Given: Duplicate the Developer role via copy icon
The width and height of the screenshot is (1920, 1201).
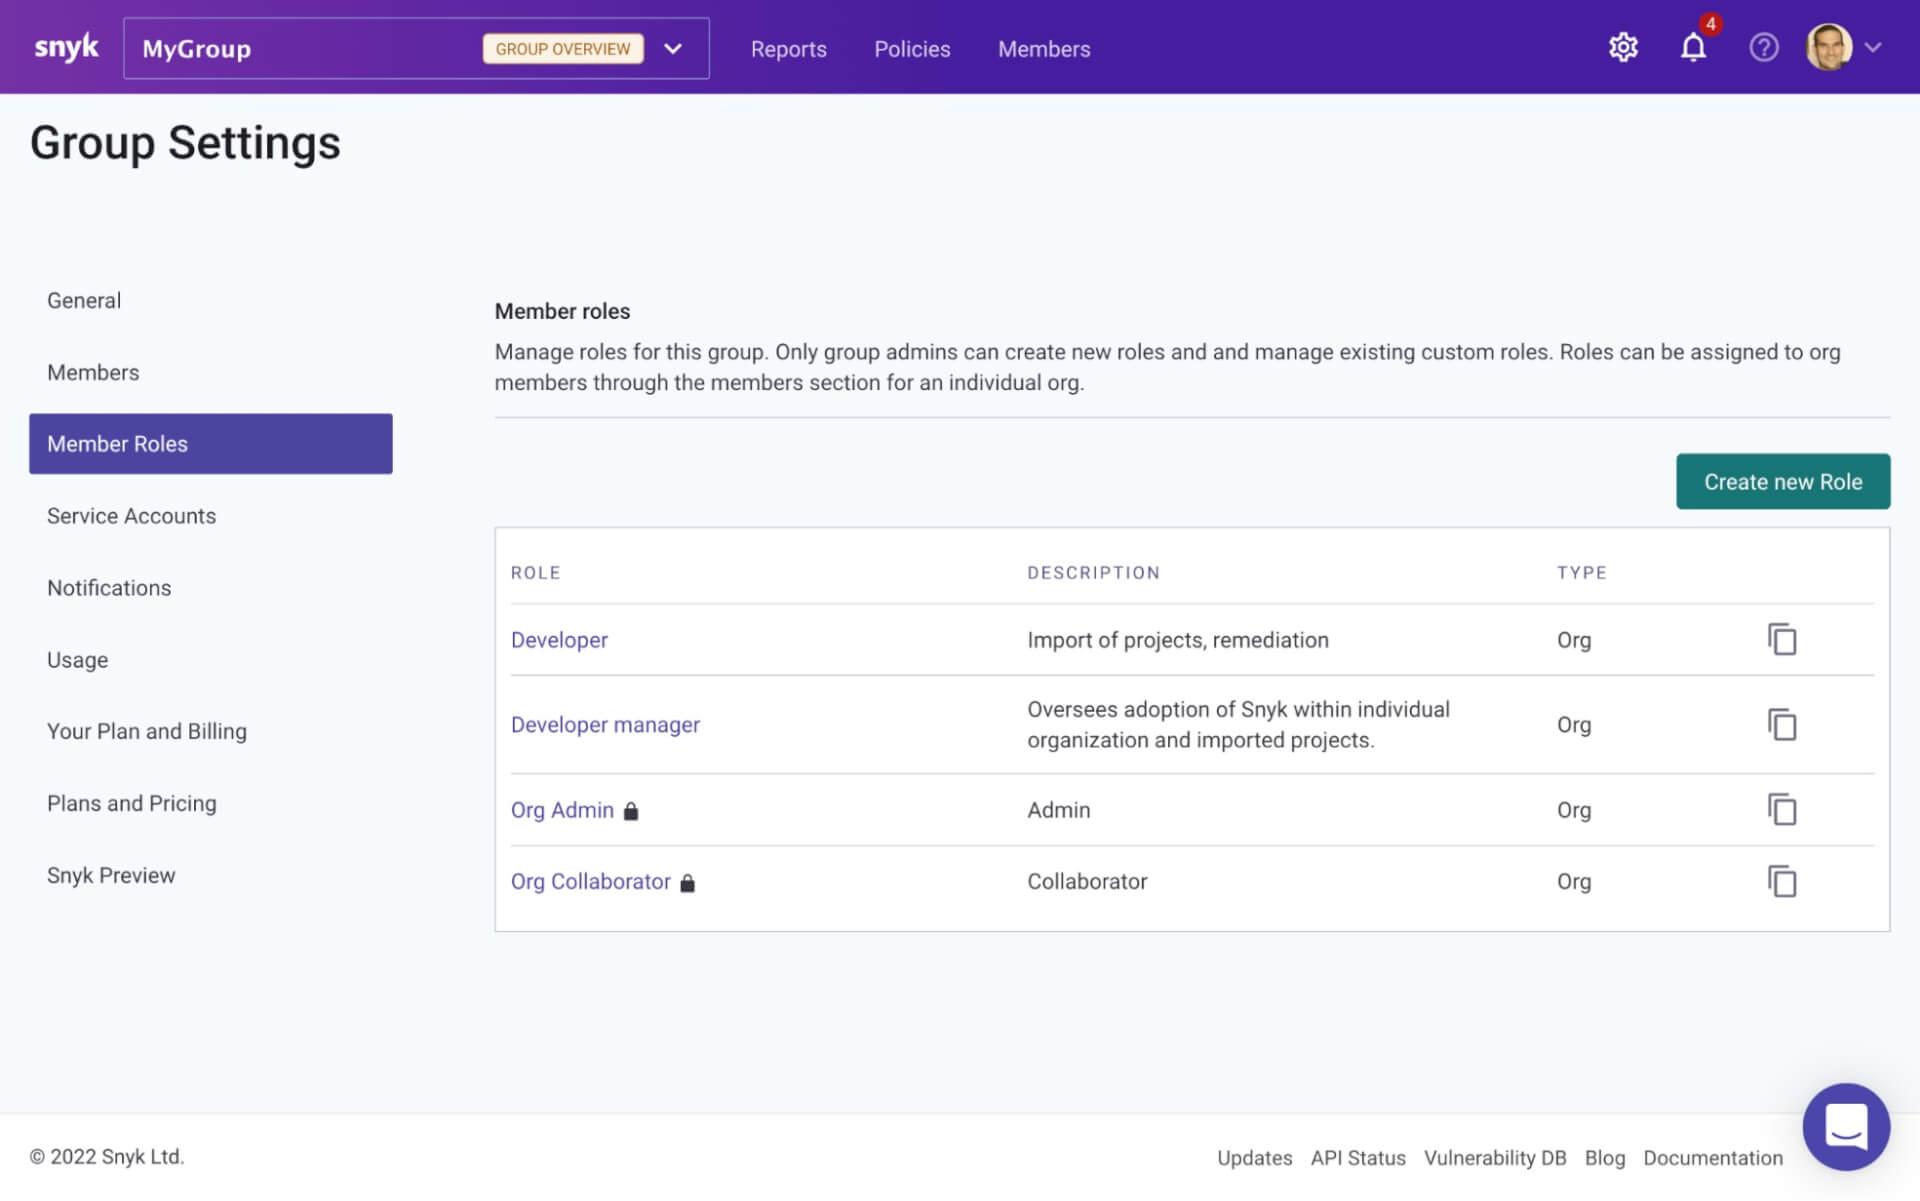Looking at the screenshot, I should coord(1782,639).
